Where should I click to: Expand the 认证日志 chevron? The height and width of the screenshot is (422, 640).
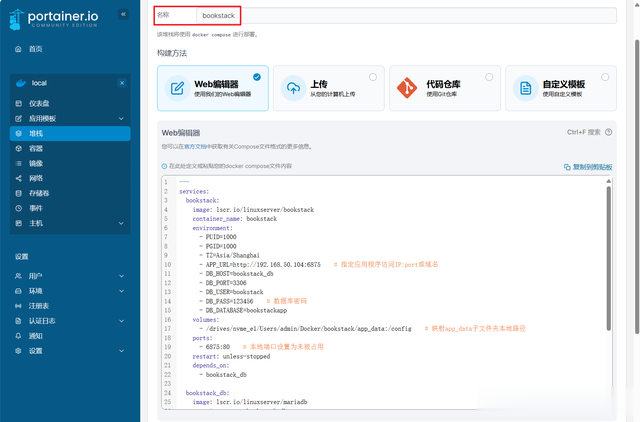pyautogui.click(x=121, y=321)
